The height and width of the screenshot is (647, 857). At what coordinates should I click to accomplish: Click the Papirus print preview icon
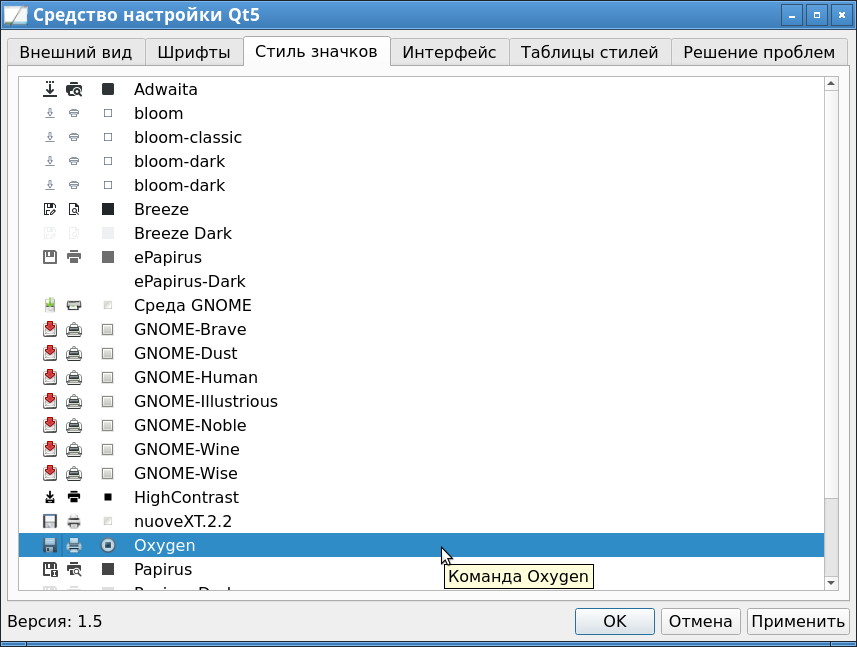click(74, 569)
